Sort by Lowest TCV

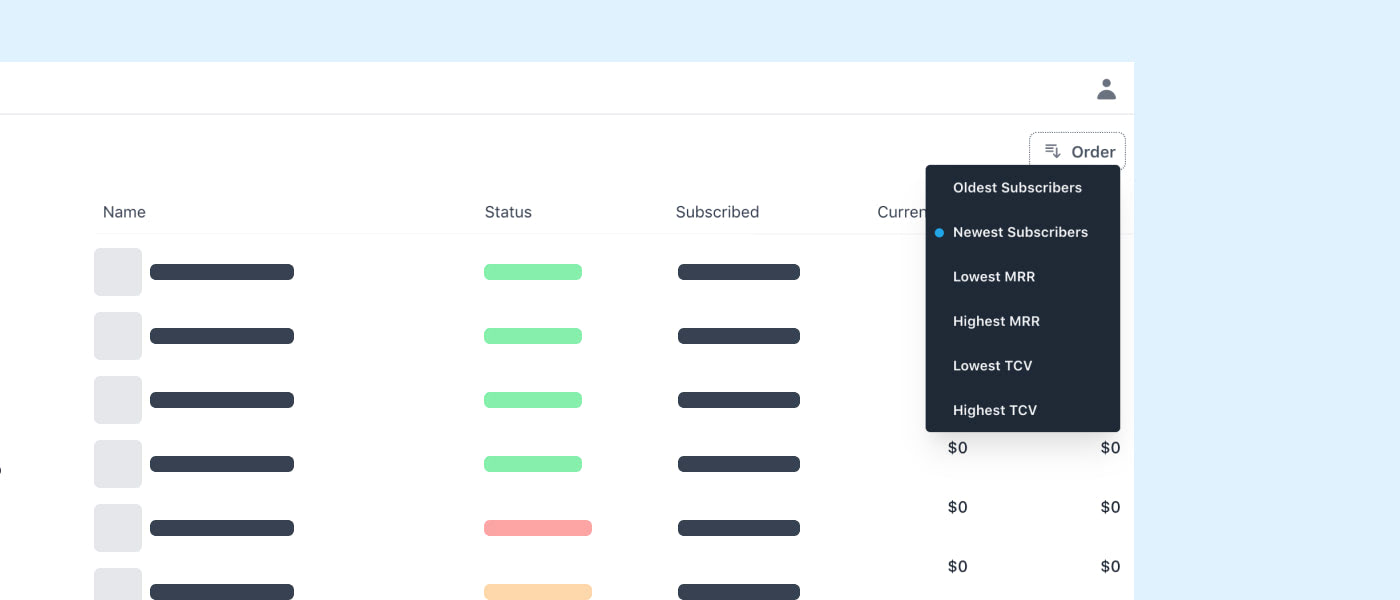[x=992, y=366]
